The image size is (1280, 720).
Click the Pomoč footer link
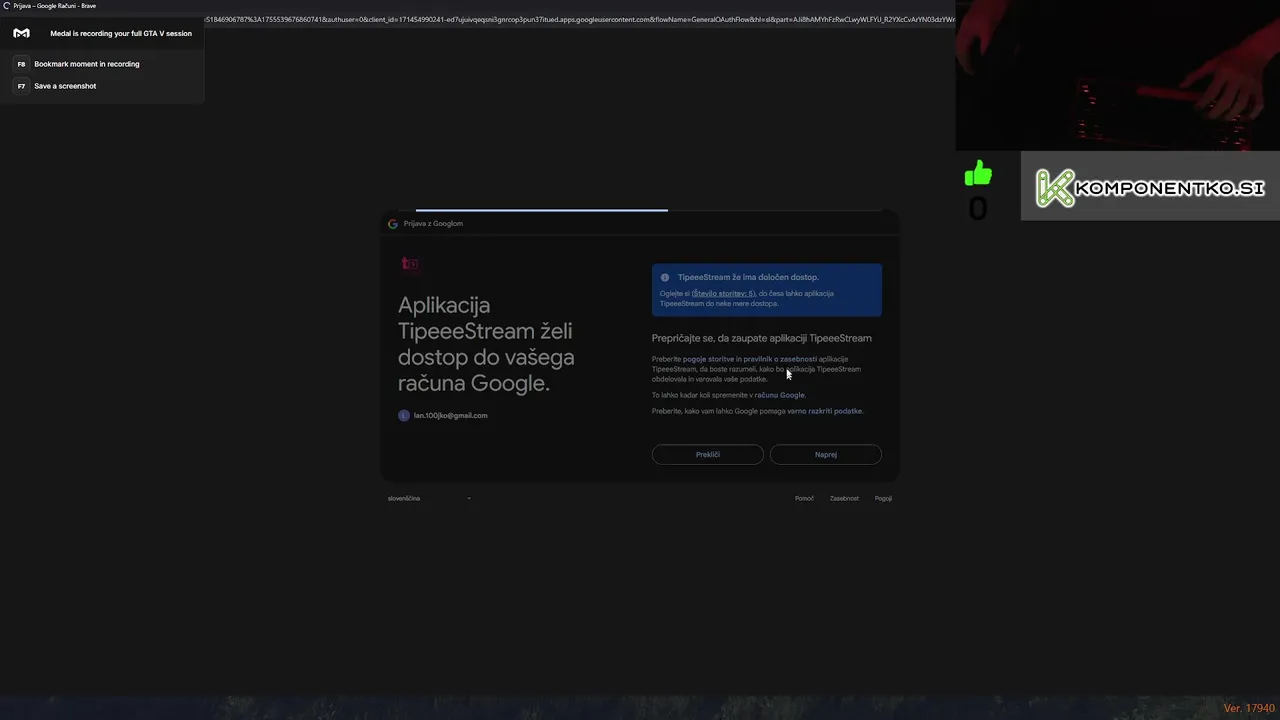point(804,498)
